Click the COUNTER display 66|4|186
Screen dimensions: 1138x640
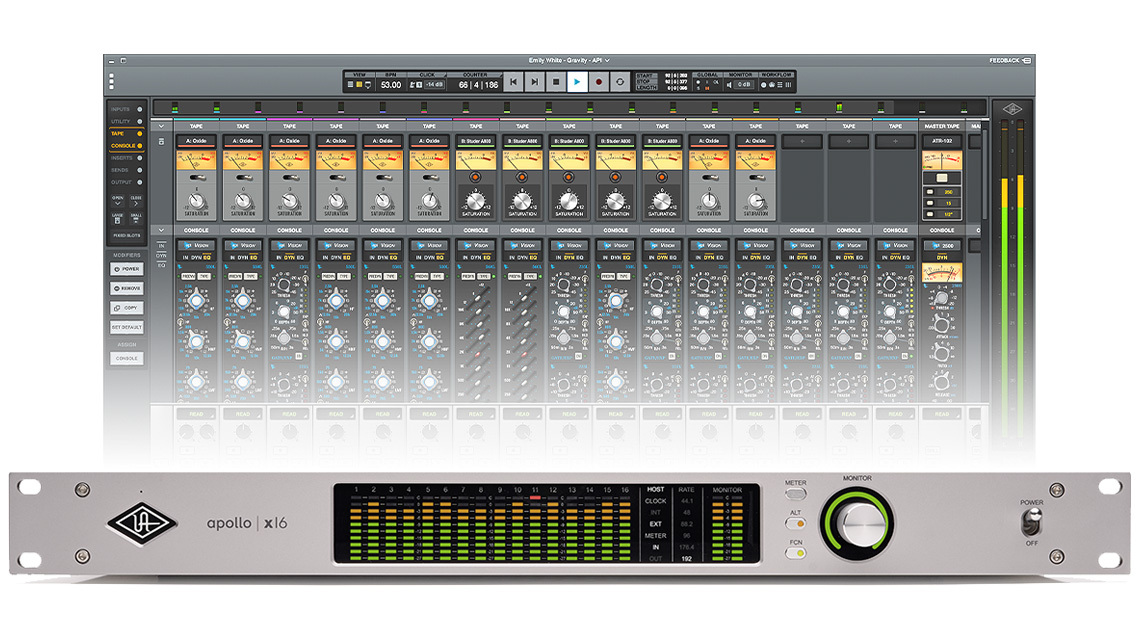coord(478,85)
